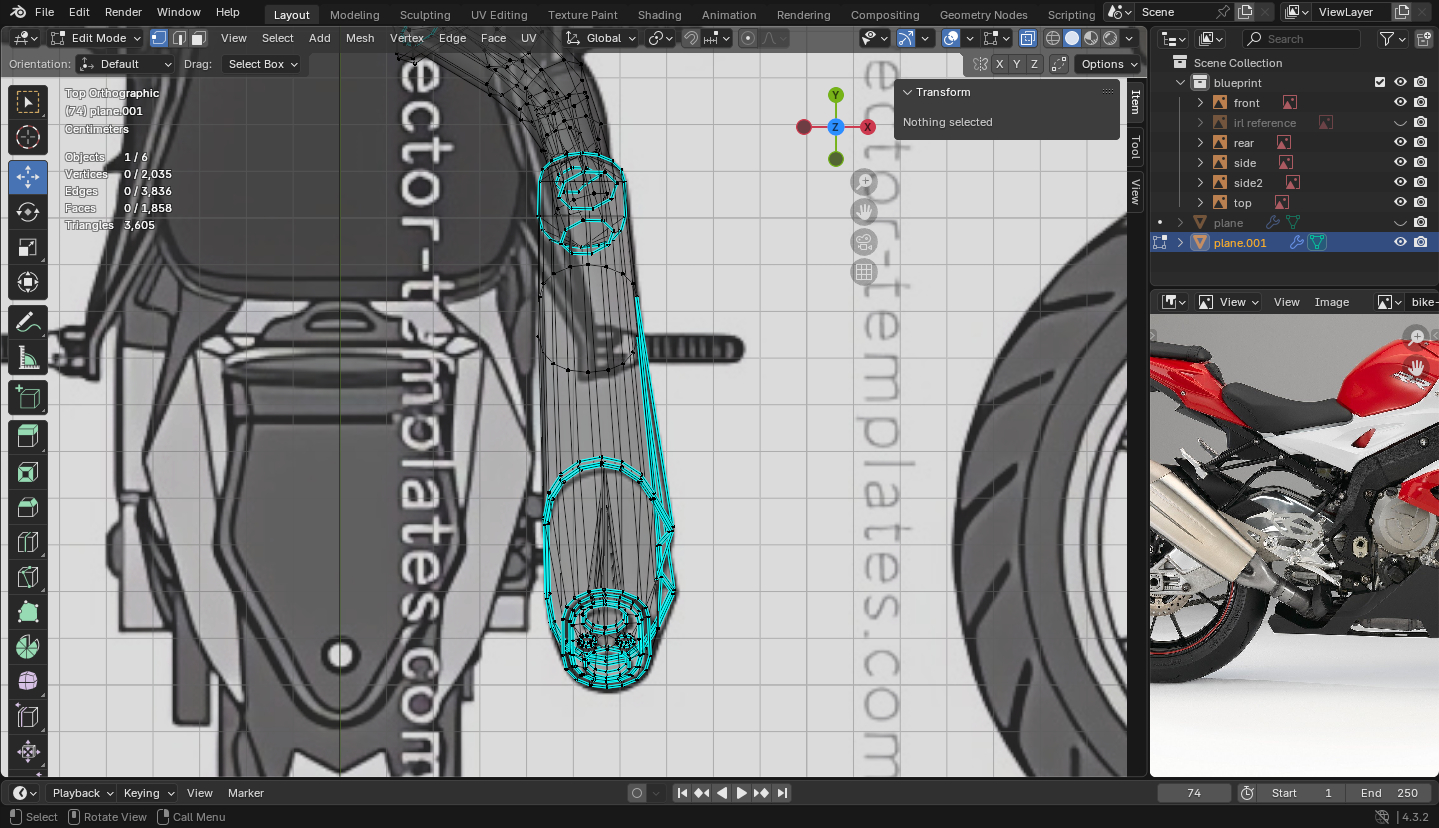
Task: Switch to the UV Editing workspace tab
Action: [x=499, y=15]
